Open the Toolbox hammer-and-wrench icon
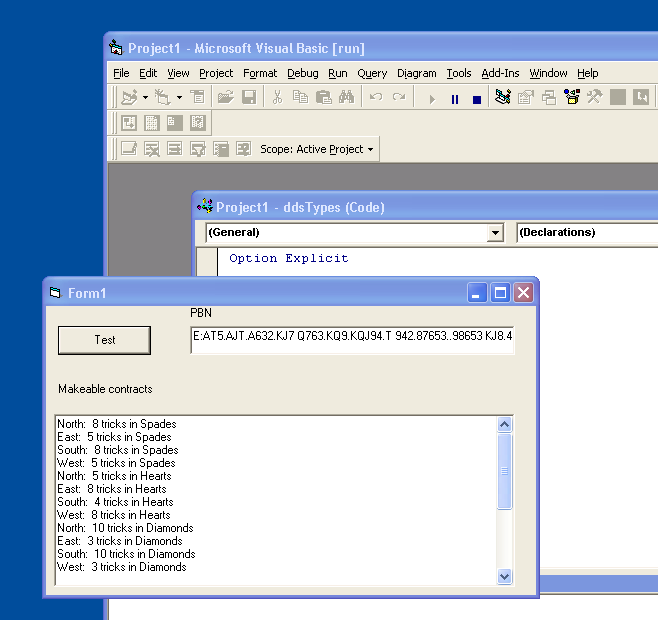 pyautogui.click(x=595, y=97)
